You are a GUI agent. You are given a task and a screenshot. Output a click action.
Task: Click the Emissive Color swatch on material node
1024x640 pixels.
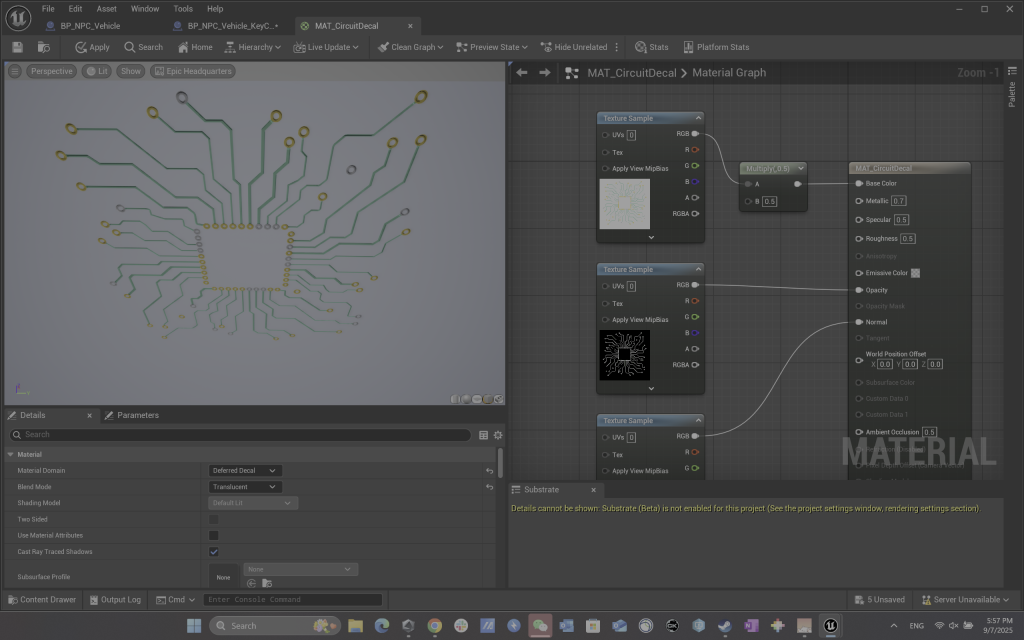tap(914, 273)
